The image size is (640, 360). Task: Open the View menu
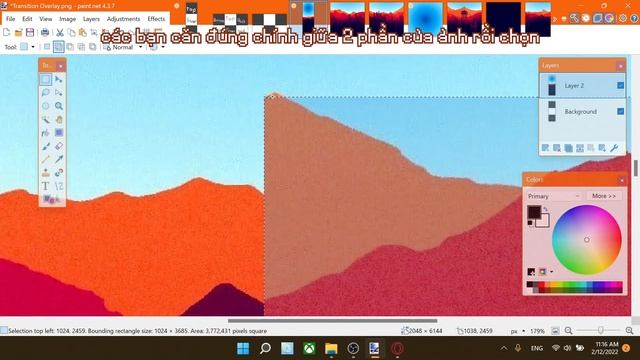[x=46, y=19]
